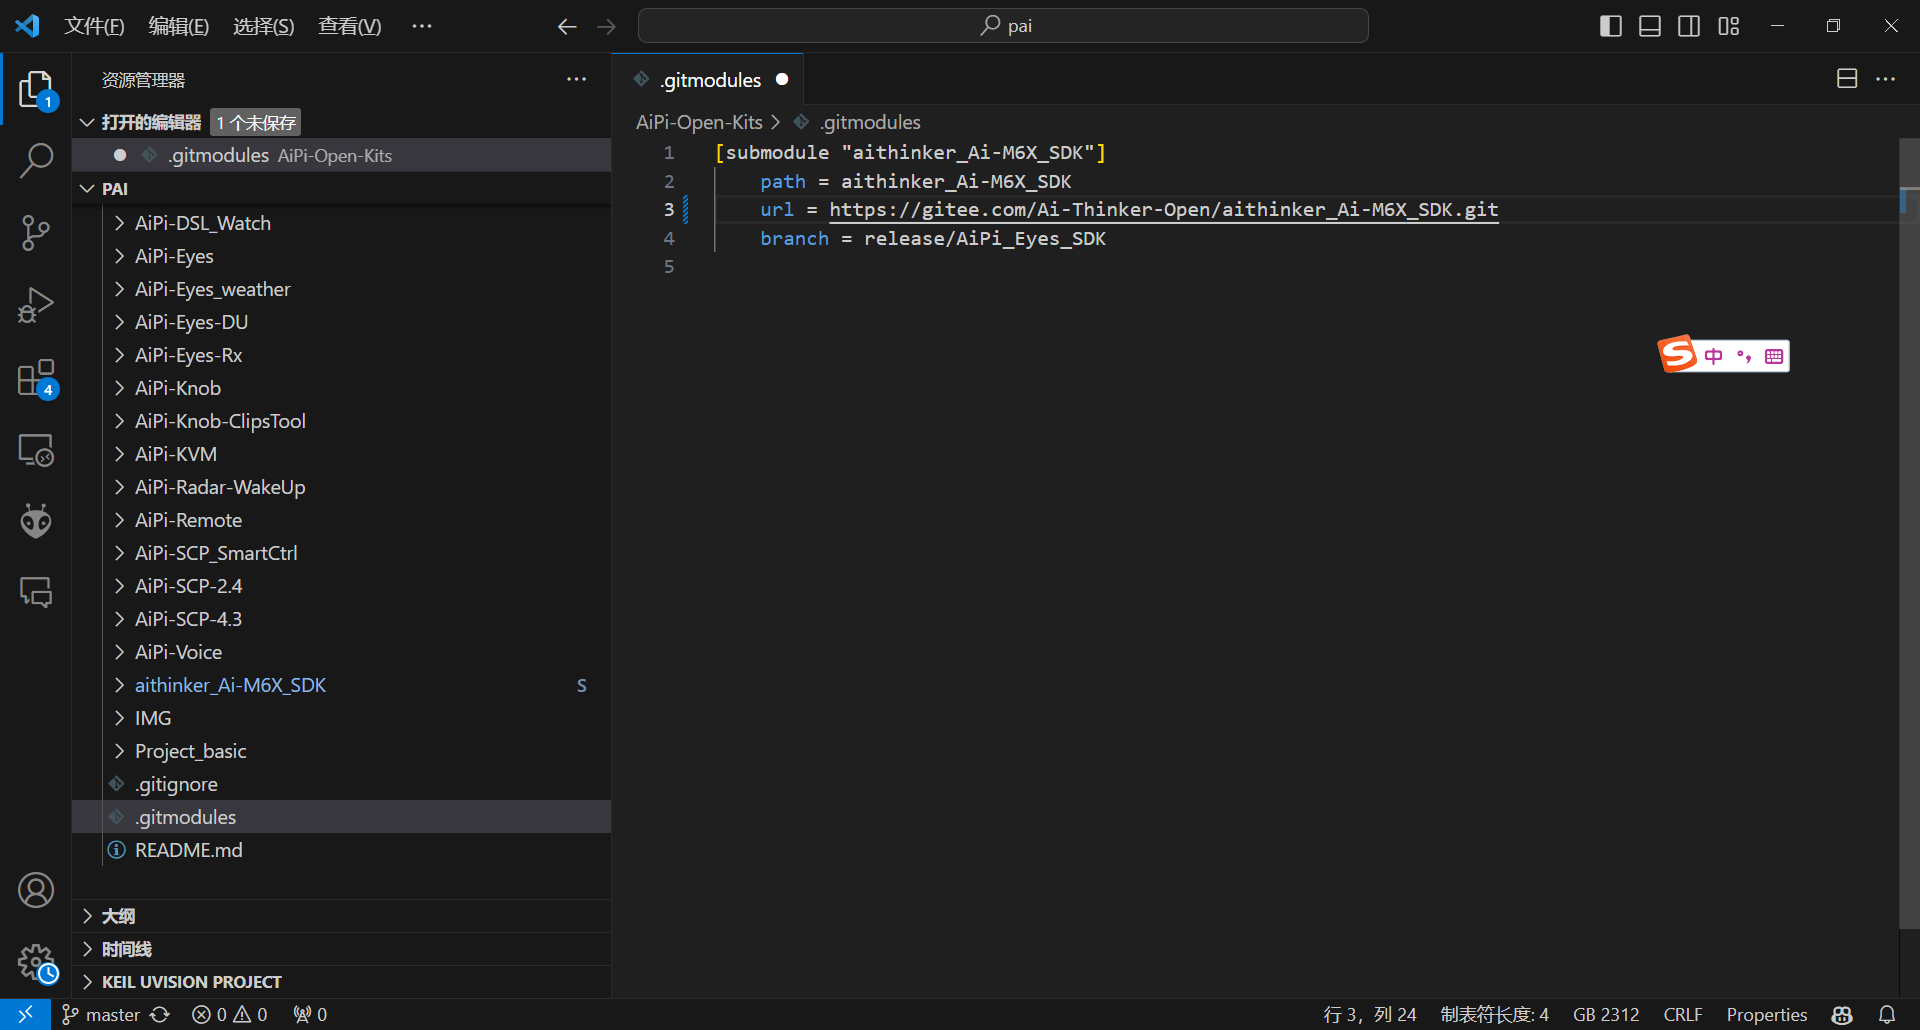
Task: Go back with the left arrow
Action: [x=567, y=26]
